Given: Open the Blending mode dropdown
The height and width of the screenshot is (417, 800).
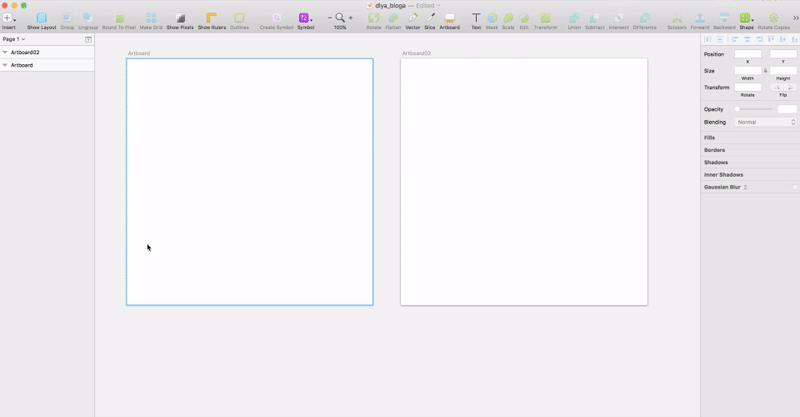Looking at the screenshot, I should tap(766, 122).
